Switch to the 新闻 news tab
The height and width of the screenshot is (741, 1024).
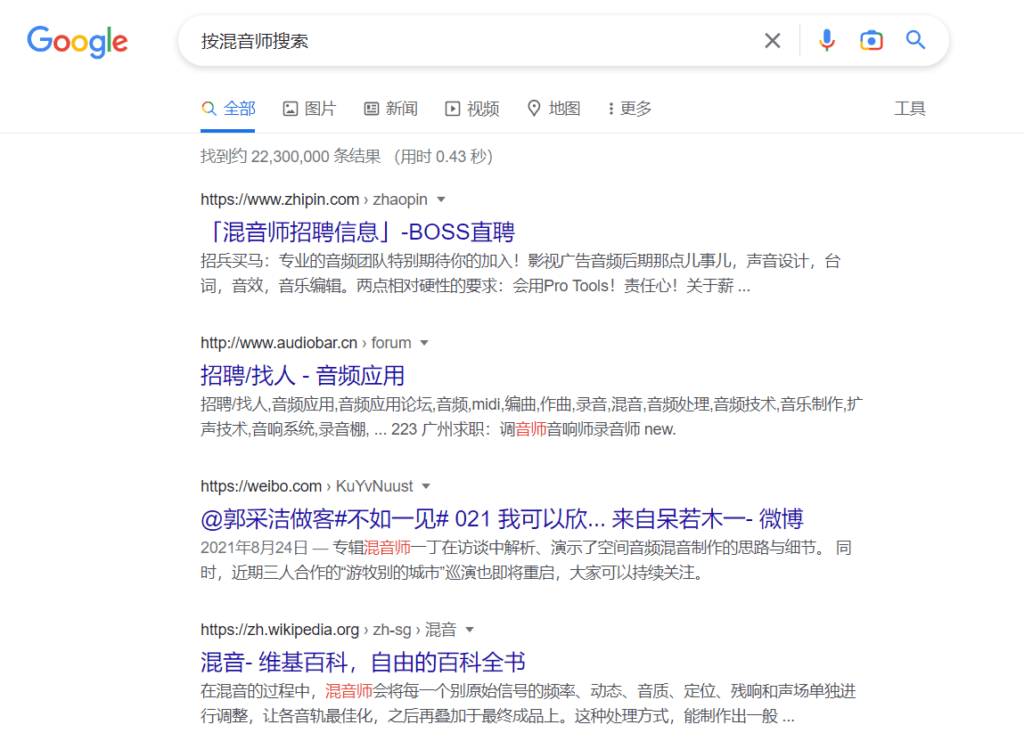(390, 109)
